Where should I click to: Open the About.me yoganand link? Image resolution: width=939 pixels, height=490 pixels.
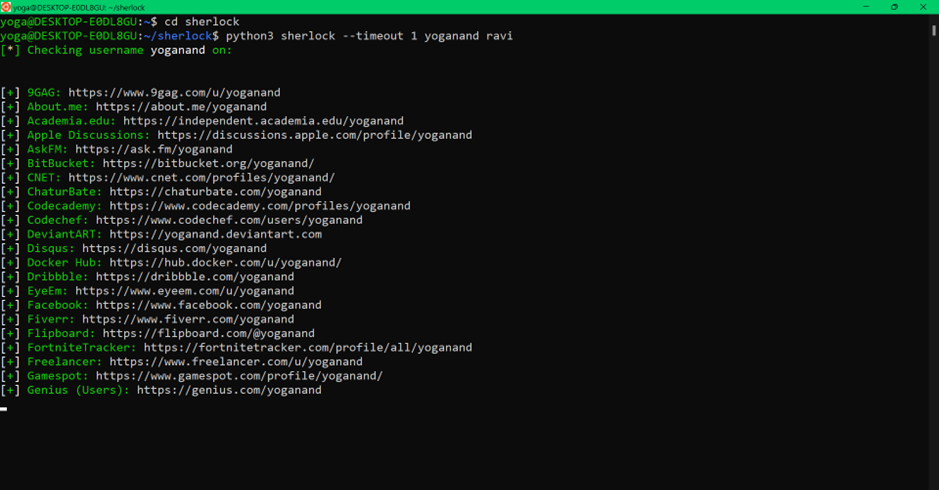tap(181, 107)
